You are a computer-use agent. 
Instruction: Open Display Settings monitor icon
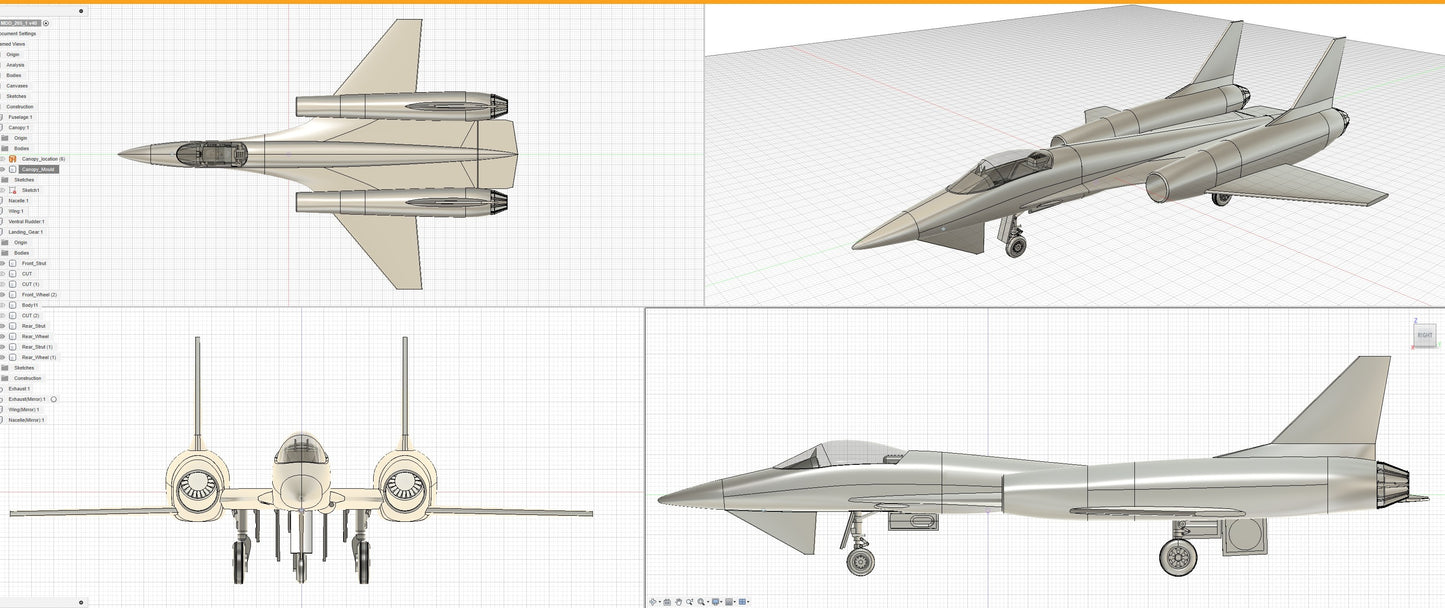pyautogui.click(x=715, y=602)
